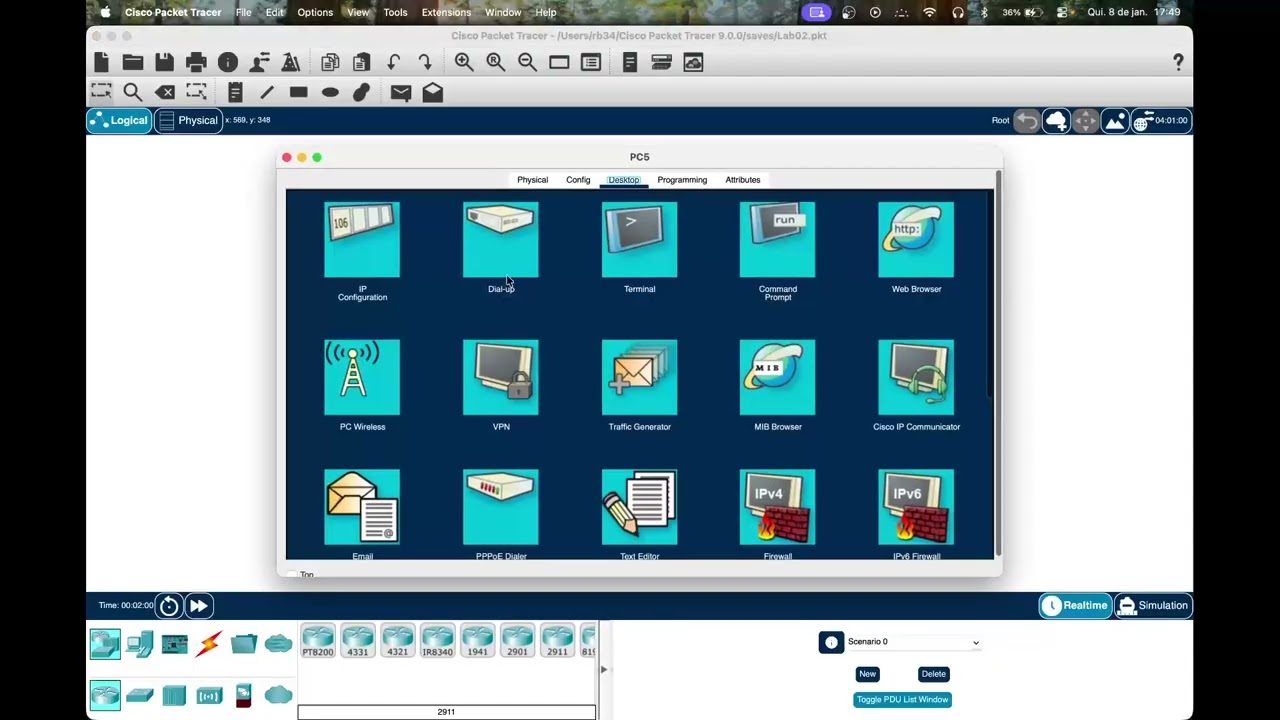Image resolution: width=1280 pixels, height=720 pixels.
Task: Click the New scenario button
Action: tap(868, 674)
